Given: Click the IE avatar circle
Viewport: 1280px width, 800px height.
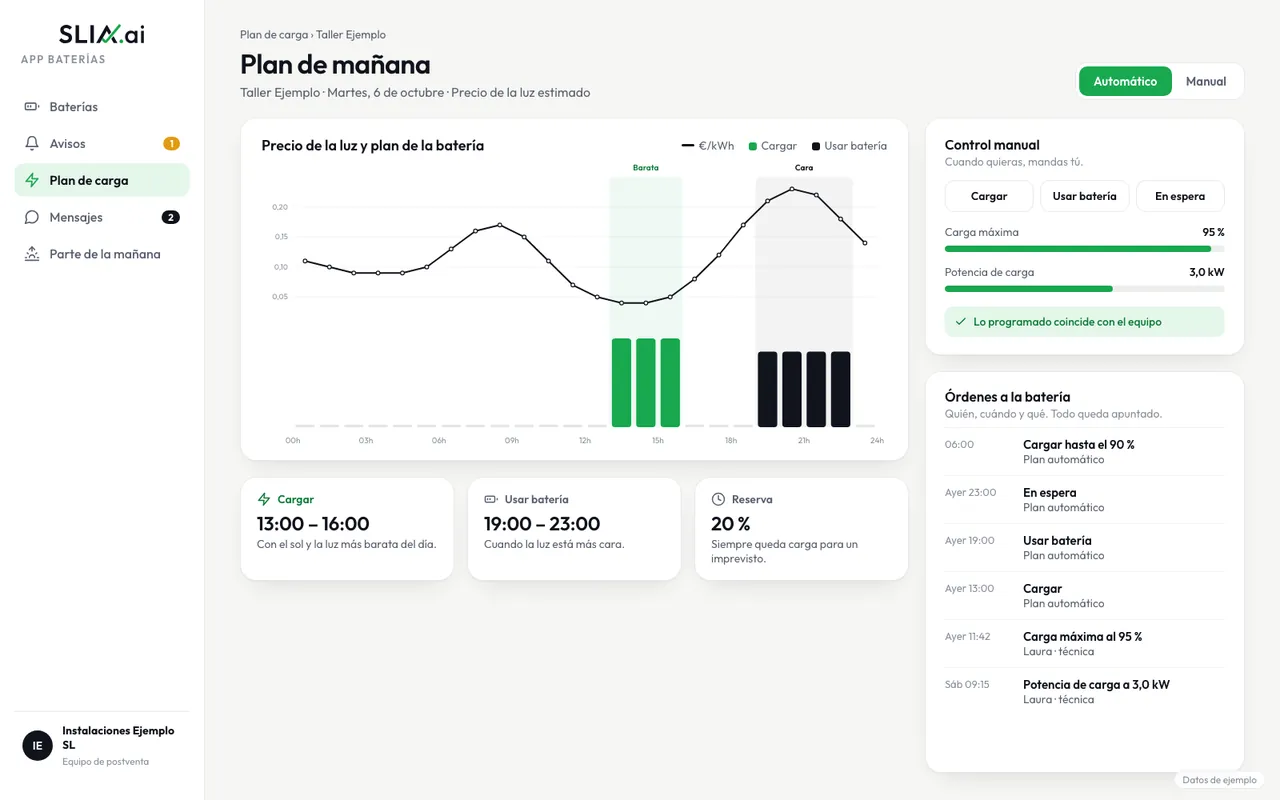Looking at the screenshot, I should click(37, 745).
